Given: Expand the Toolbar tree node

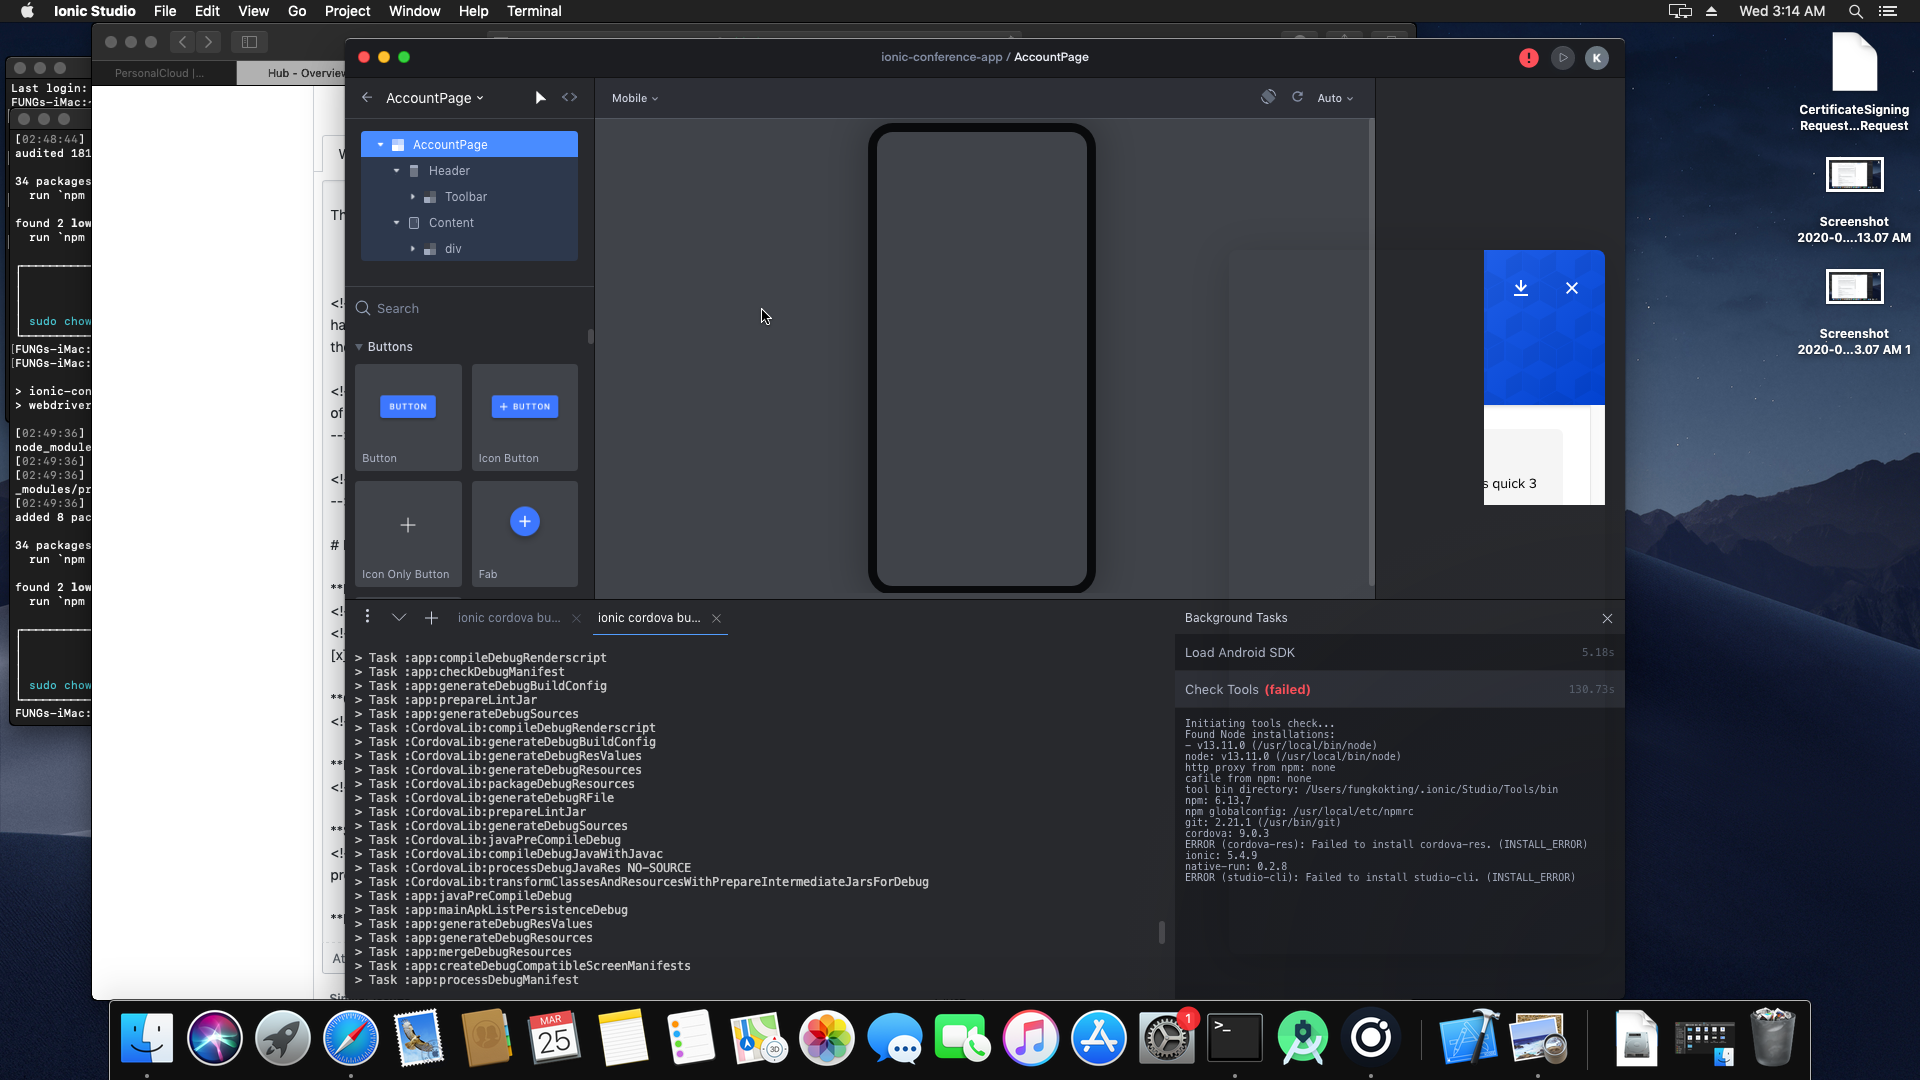Looking at the screenshot, I should [x=413, y=197].
